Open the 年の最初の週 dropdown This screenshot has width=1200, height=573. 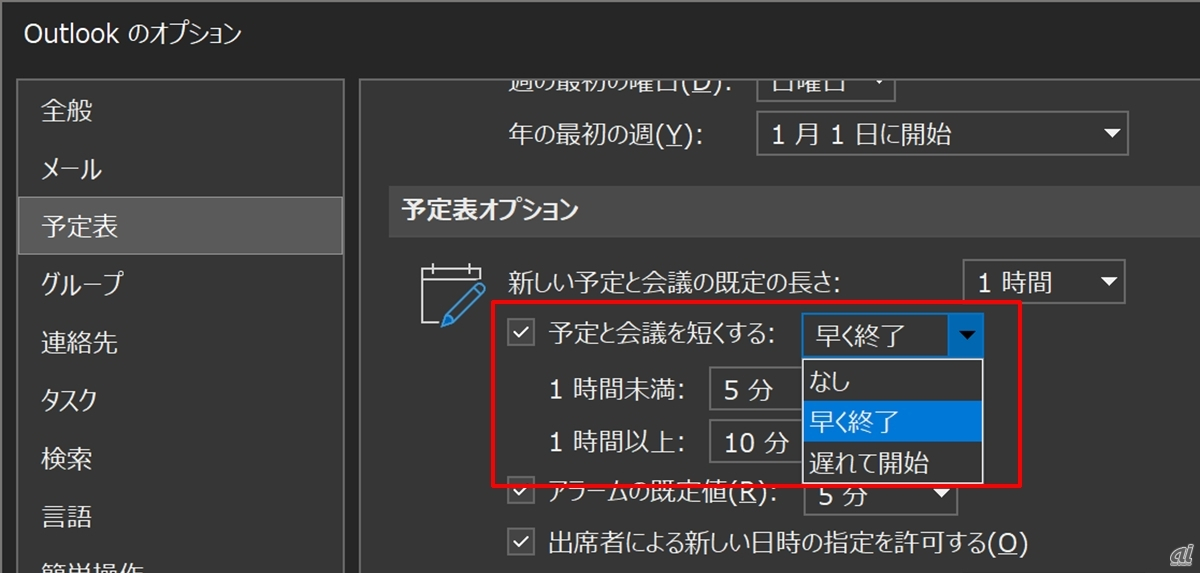[942, 134]
